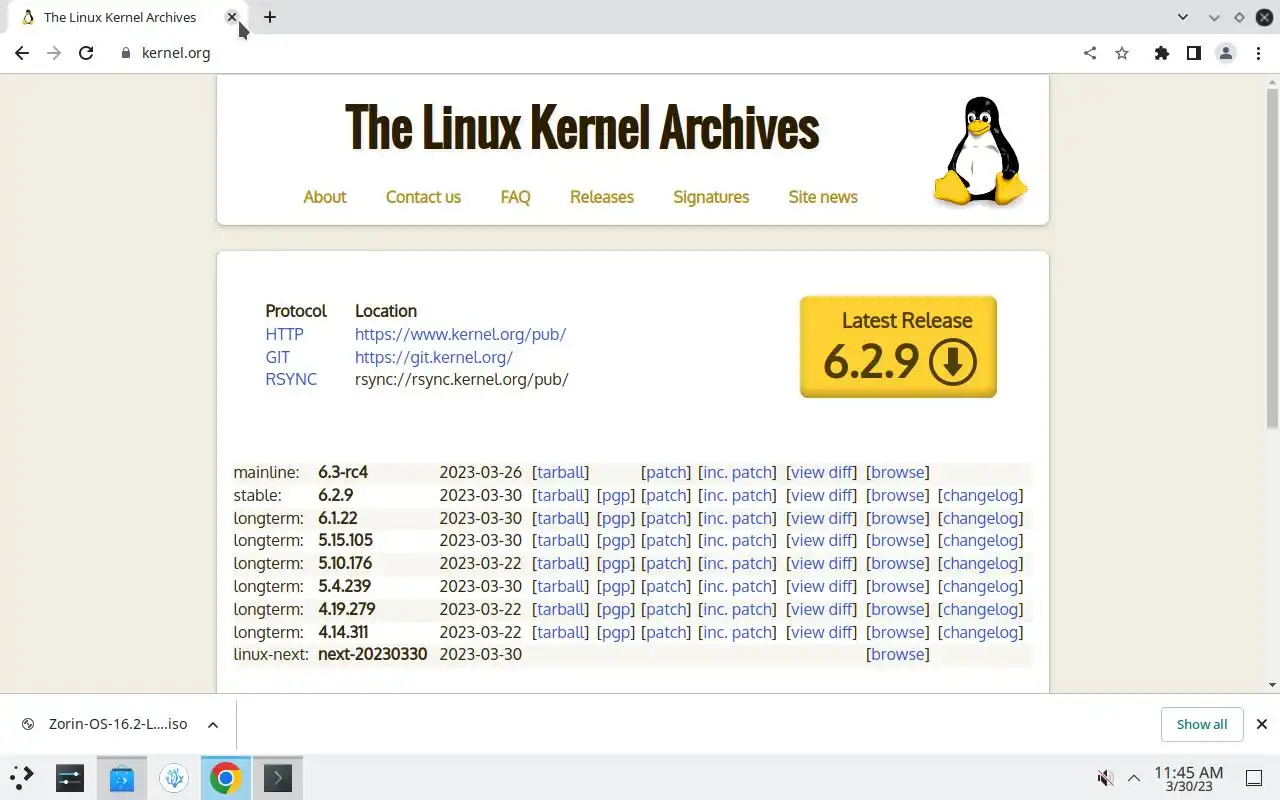Open the clock showing 11:45 AM
1280x800 pixels.
pyautogui.click(x=1188, y=778)
